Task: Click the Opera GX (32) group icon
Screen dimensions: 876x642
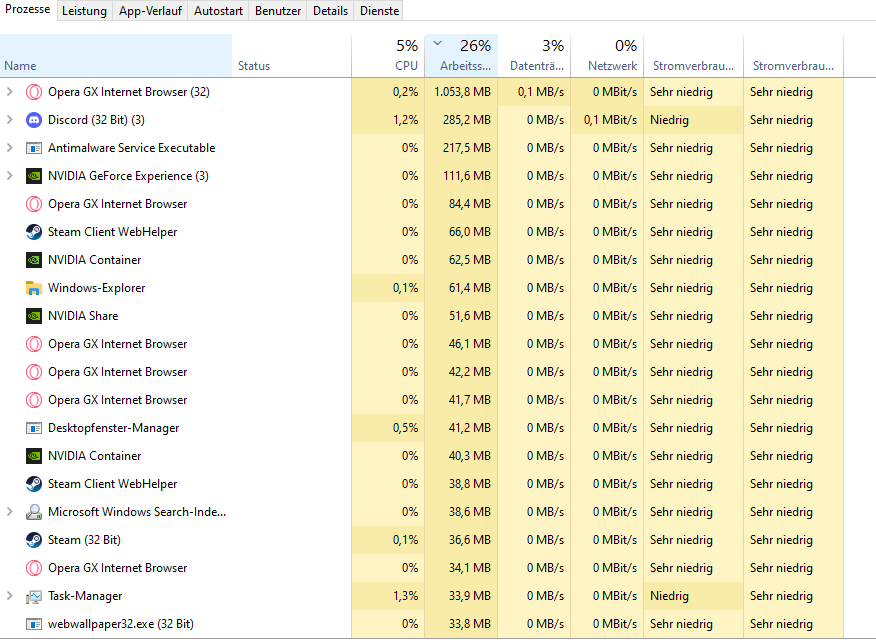Action: coord(34,92)
